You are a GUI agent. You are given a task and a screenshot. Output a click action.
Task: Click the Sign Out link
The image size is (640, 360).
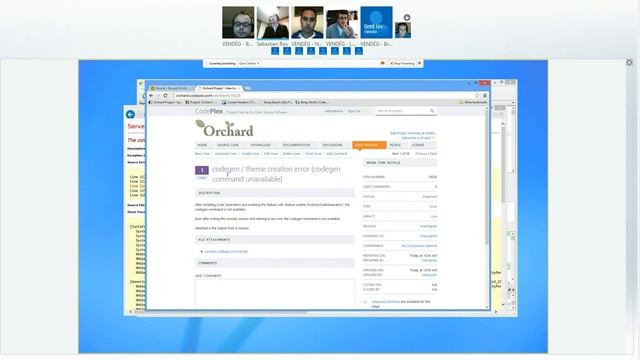point(354,111)
